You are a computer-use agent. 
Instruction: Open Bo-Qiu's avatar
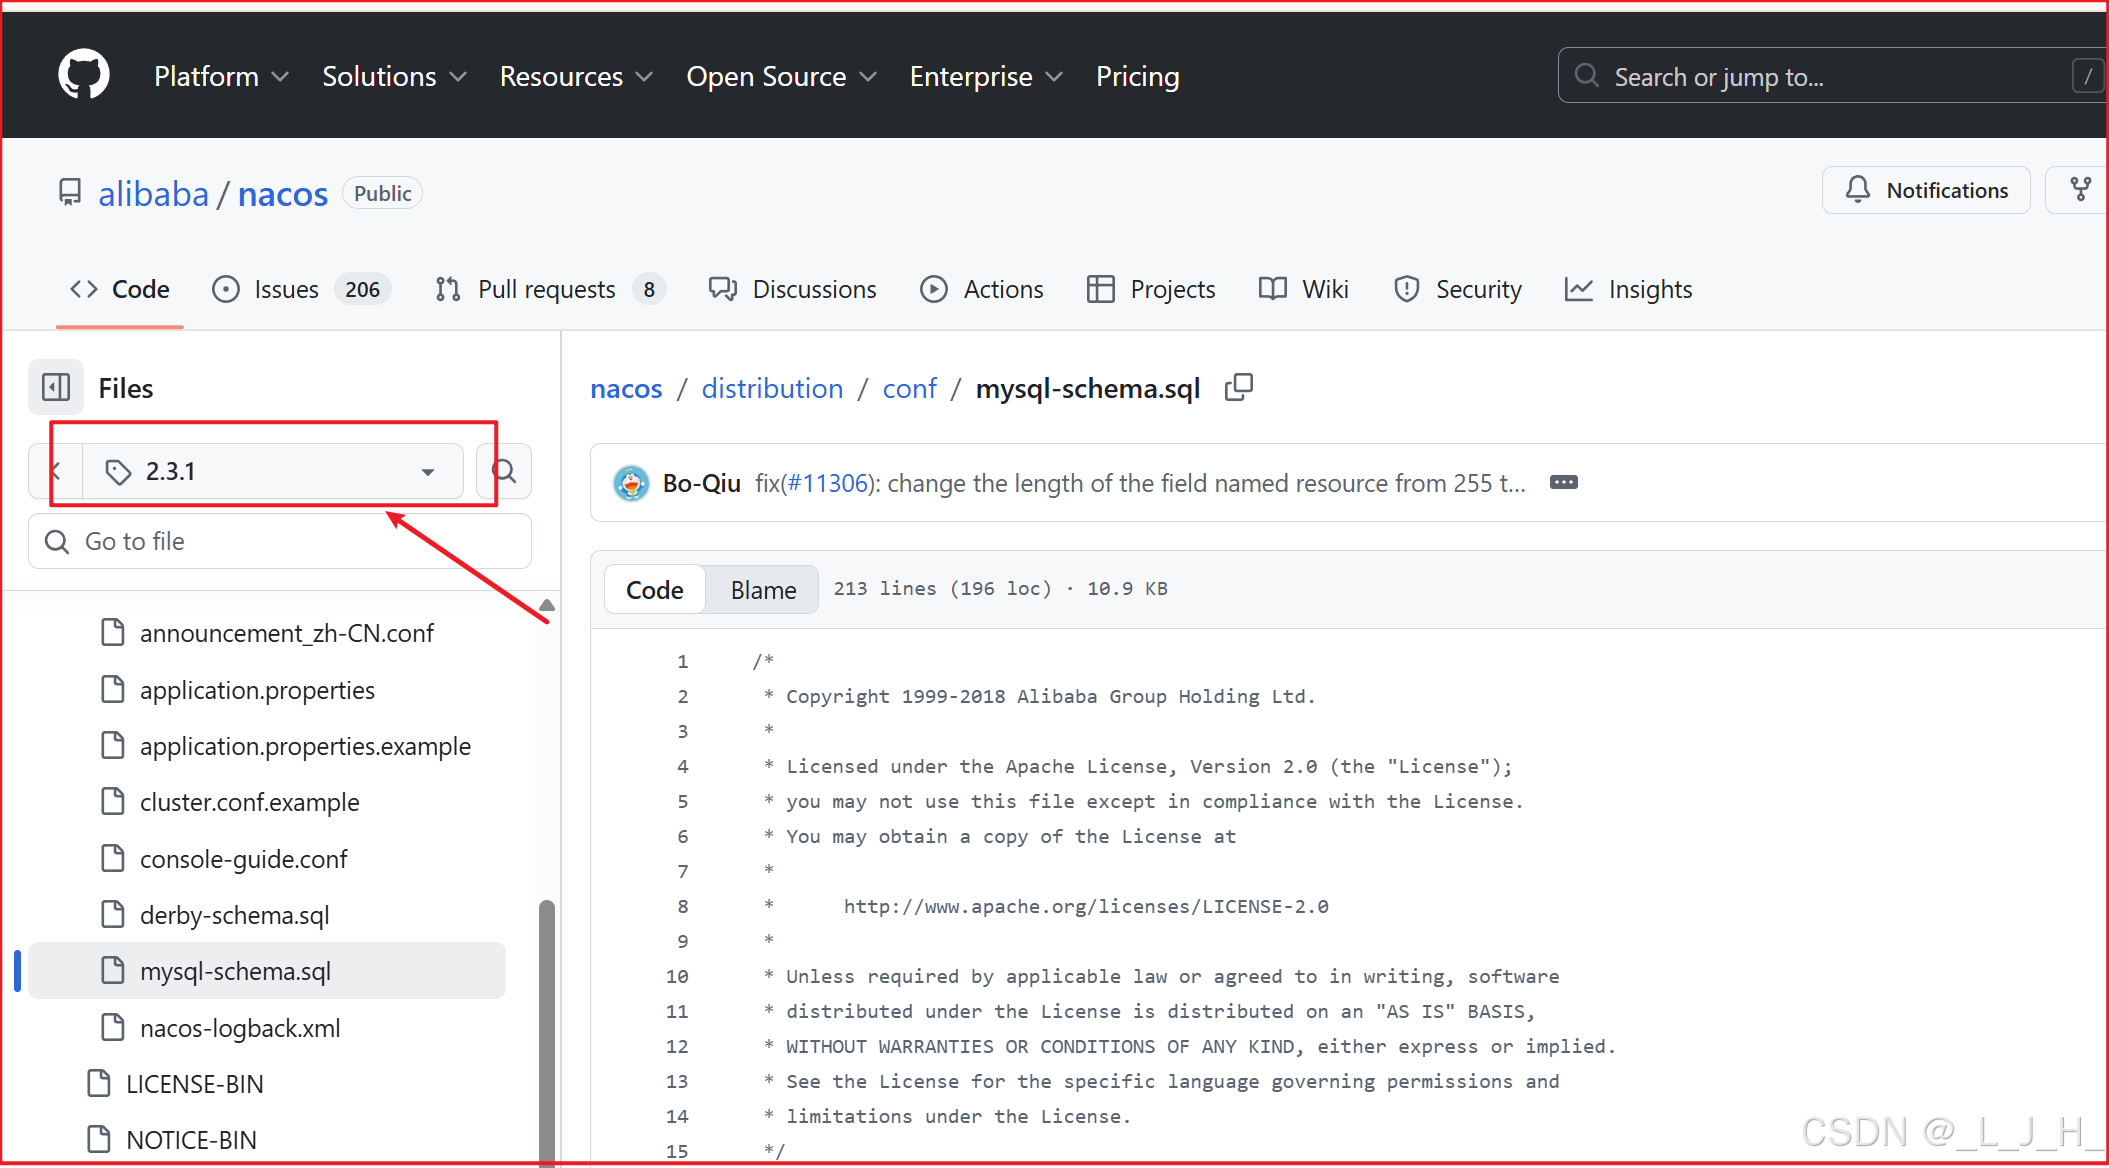[631, 483]
